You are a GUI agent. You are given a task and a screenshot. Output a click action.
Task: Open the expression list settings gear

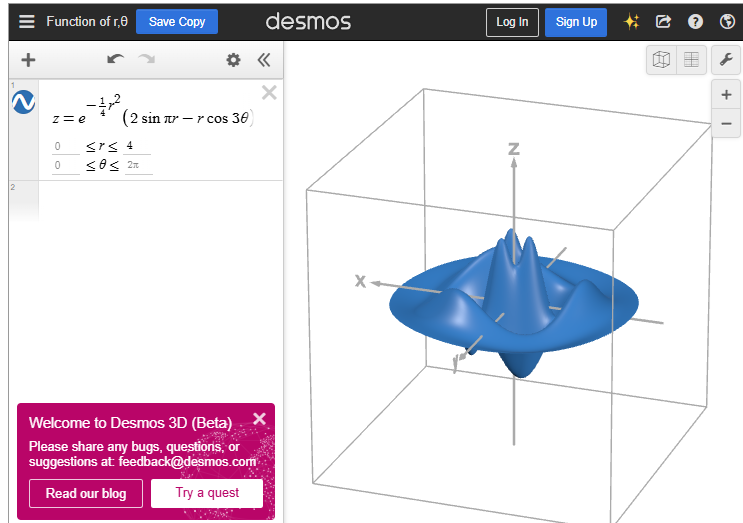point(233,60)
